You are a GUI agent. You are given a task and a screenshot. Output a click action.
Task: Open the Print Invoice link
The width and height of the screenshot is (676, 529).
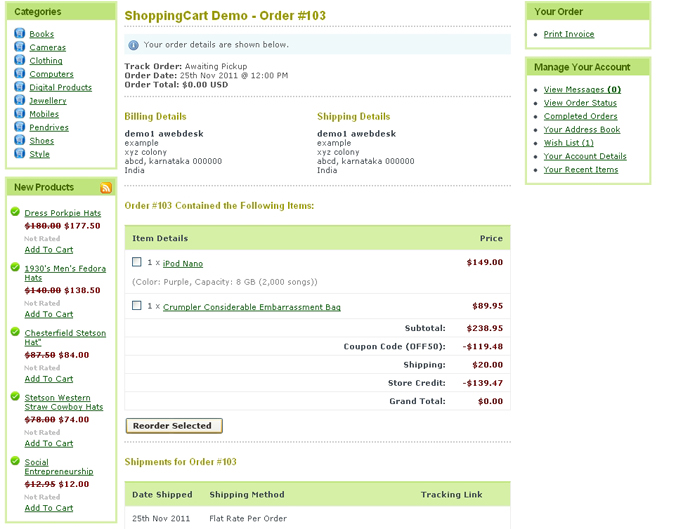tap(569, 34)
